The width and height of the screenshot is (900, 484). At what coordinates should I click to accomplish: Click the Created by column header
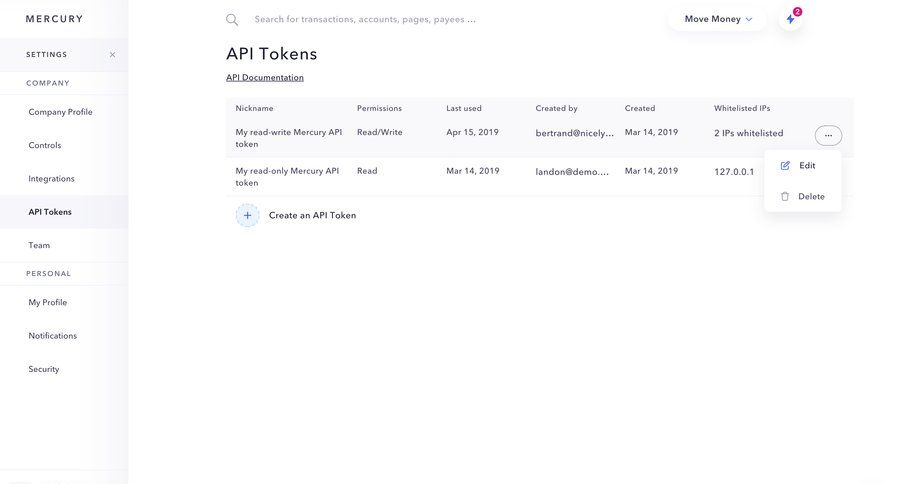pyautogui.click(x=556, y=108)
